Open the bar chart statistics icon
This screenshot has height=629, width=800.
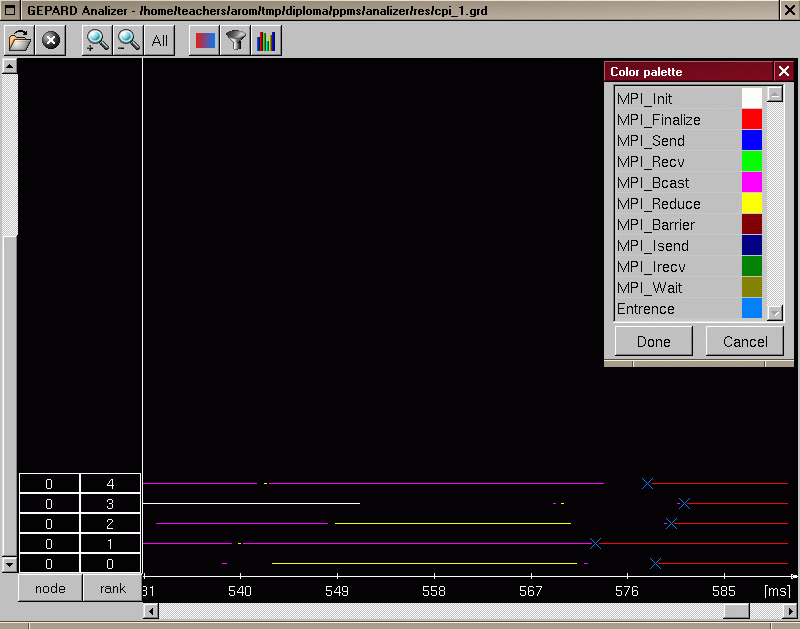(x=266, y=41)
